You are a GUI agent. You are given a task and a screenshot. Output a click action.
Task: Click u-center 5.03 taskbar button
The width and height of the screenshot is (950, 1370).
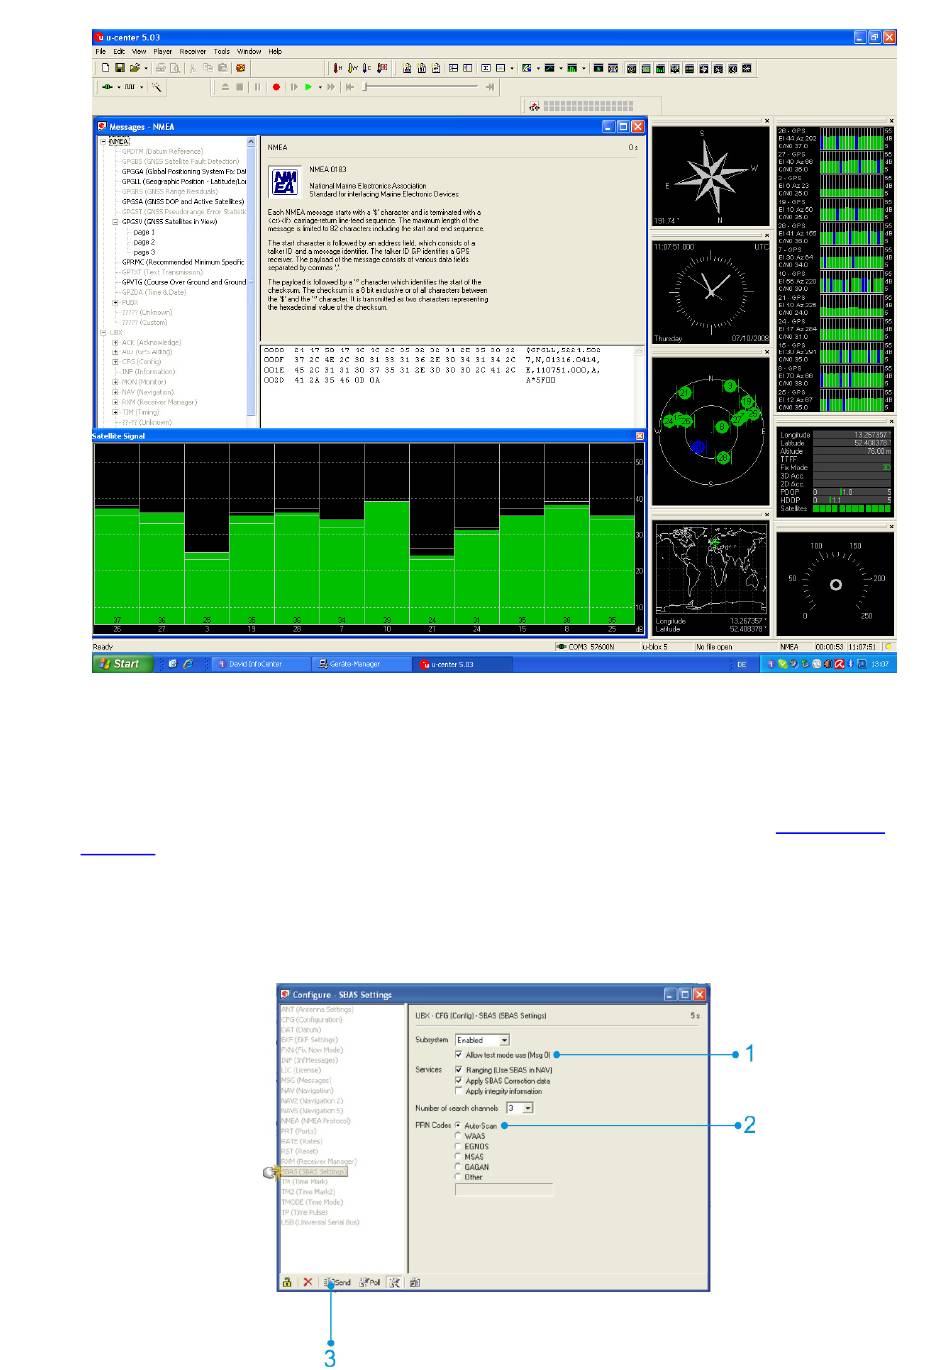(x=461, y=664)
